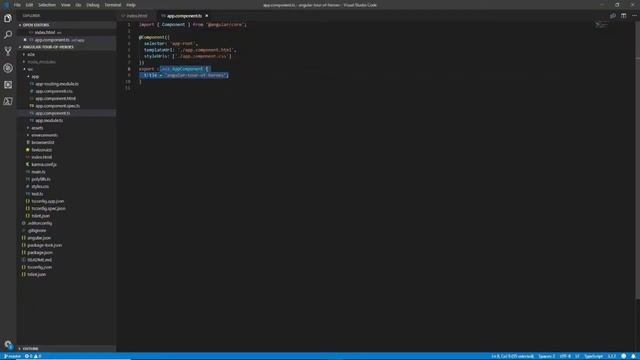Open the Search view in activity bar
Viewport: 640px width, 360px height.
tap(8, 35)
